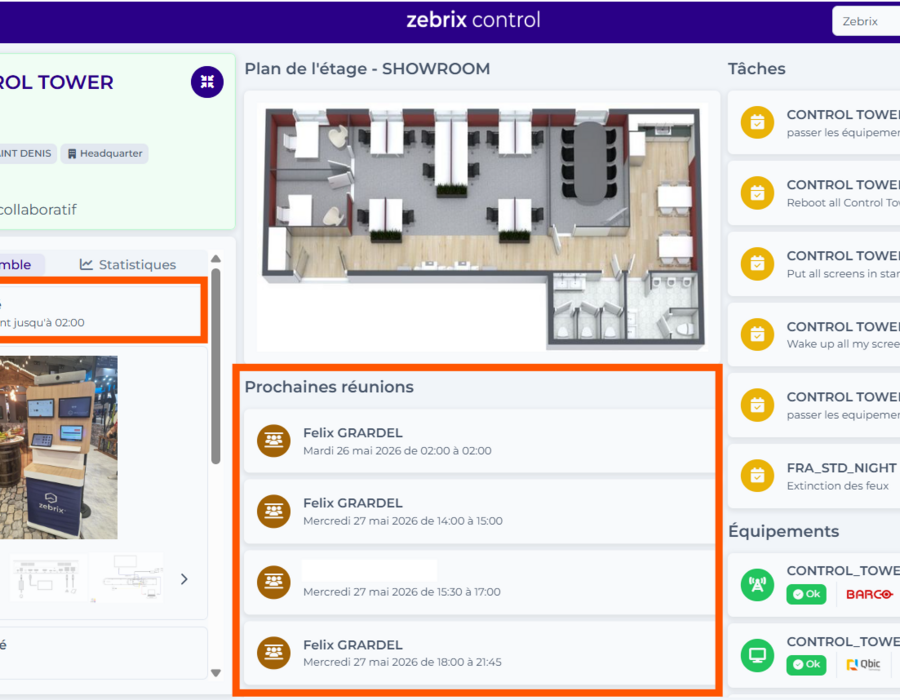The width and height of the screenshot is (900, 700).
Task: Click the Wake up all my screens task icon
Action: click(x=758, y=334)
